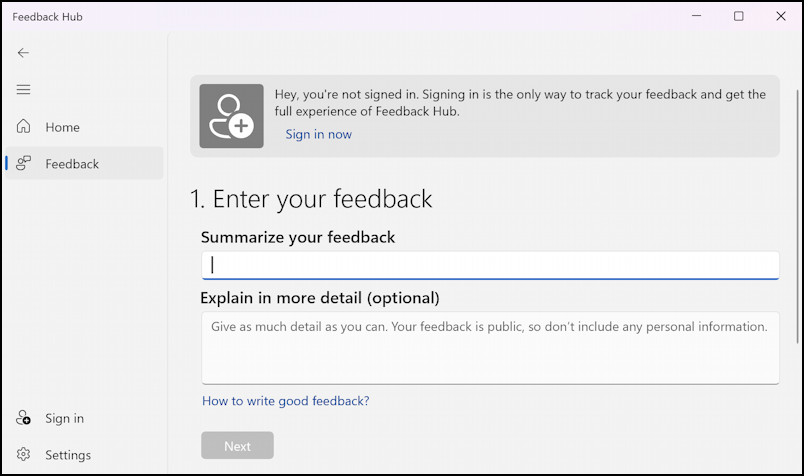Image resolution: width=804 pixels, height=476 pixels.
Task: Minimize the Feedback Hub window
Action: [x=696, y=16]
